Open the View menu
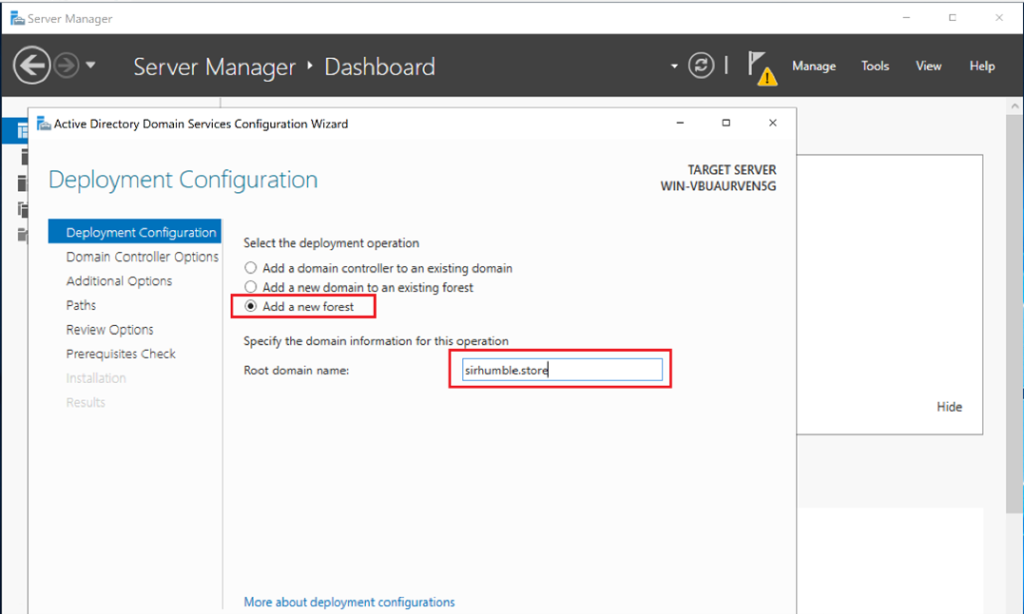 pos(928,66)
